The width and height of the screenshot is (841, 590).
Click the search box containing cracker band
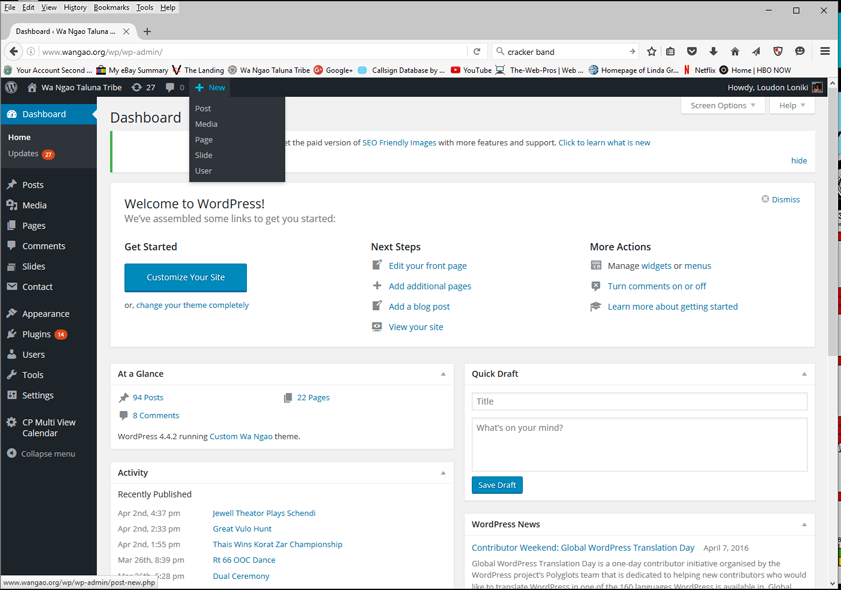(563, 51)
